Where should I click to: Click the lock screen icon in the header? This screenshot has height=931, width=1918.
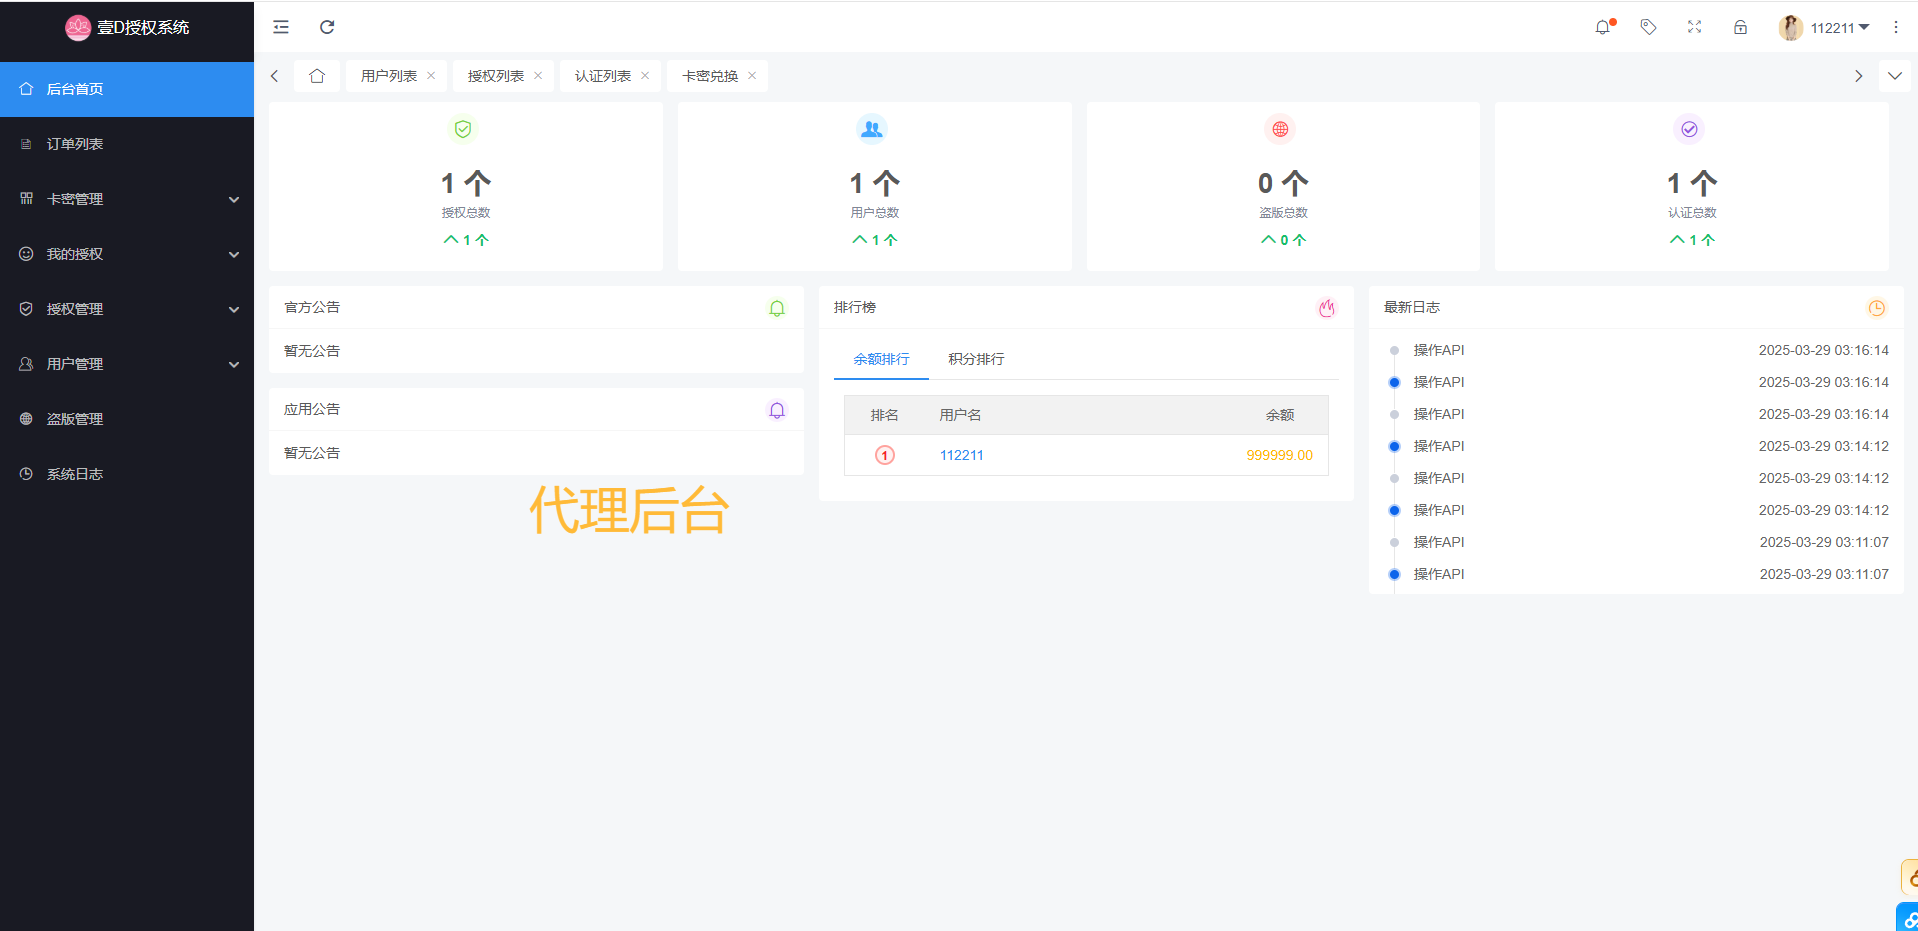pos(1741,27)
